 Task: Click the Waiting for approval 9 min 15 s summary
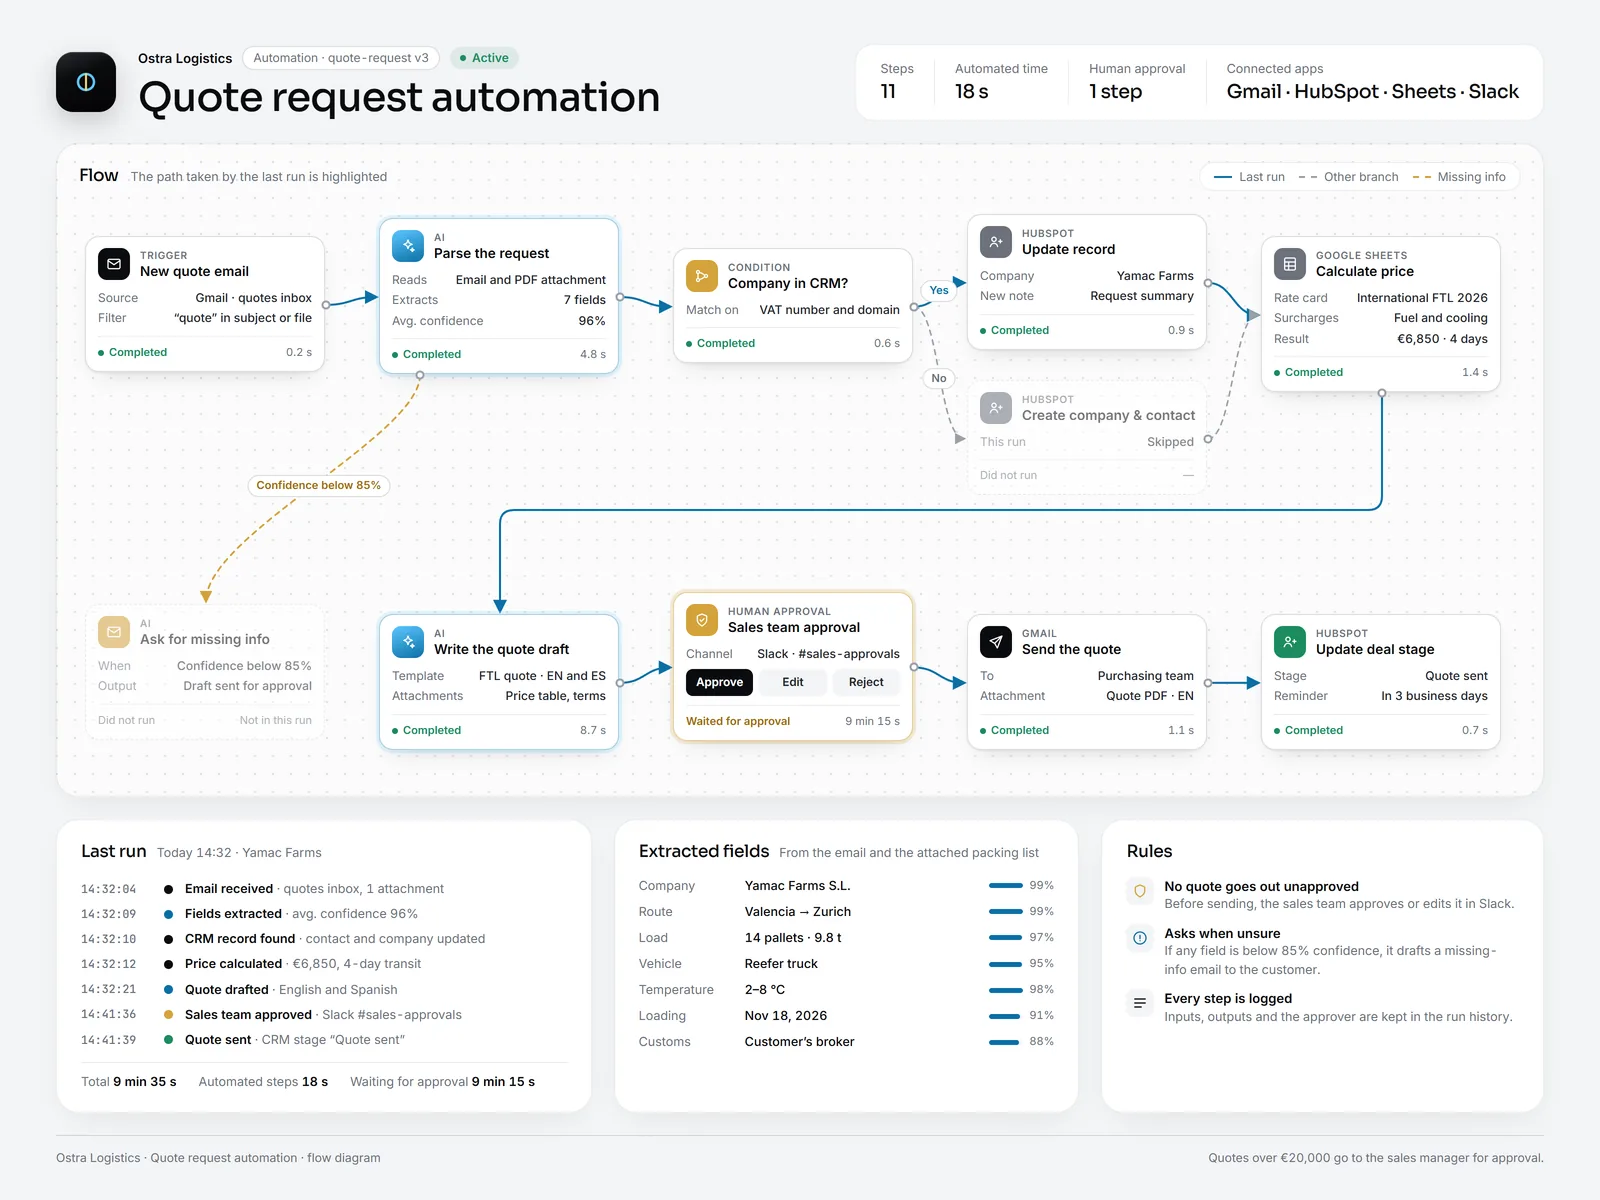point(443,1082)
